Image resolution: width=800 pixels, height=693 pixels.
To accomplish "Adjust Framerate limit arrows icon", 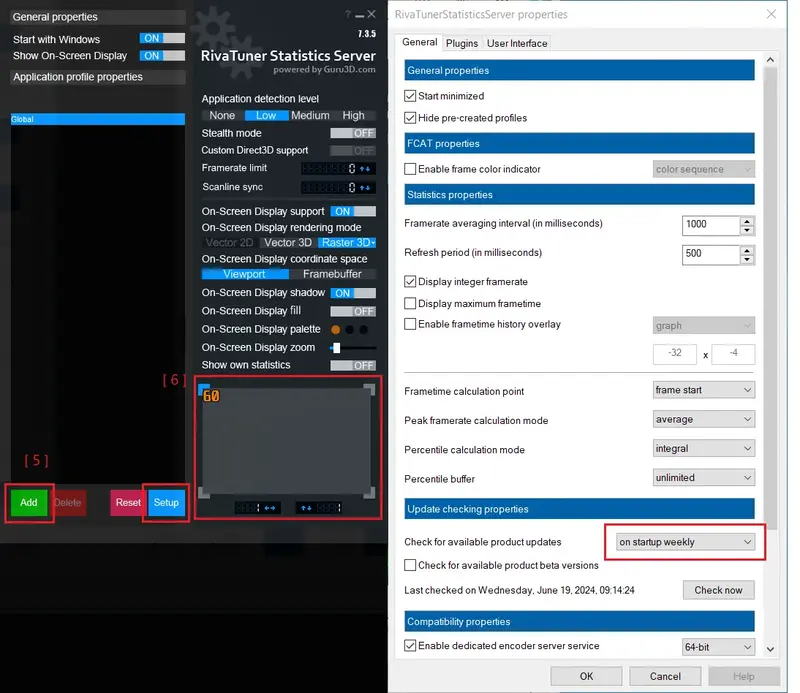I will [x=365, y=168].
